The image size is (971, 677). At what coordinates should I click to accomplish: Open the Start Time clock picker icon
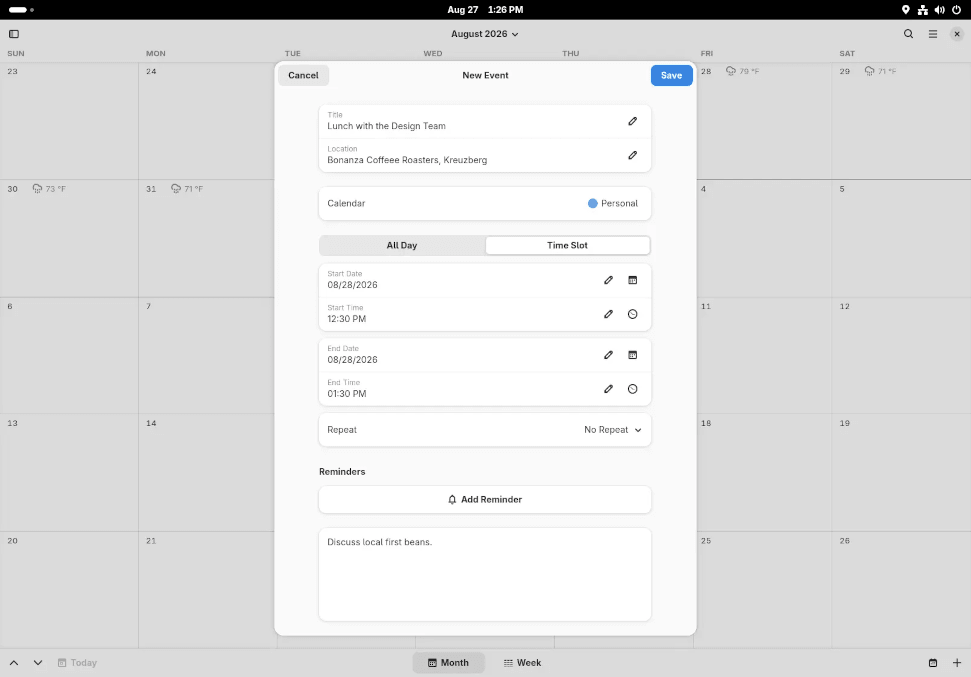click(x=632, y=314)
